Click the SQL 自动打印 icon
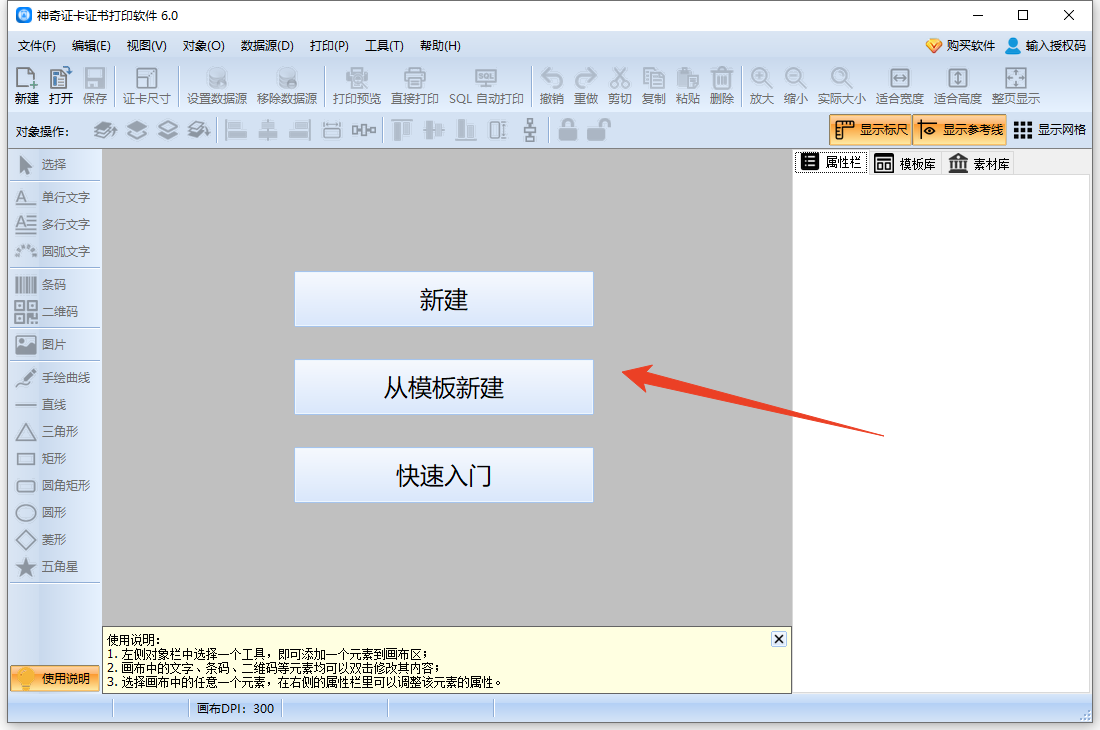The image size is (1100, 730). tap(485, 85)
